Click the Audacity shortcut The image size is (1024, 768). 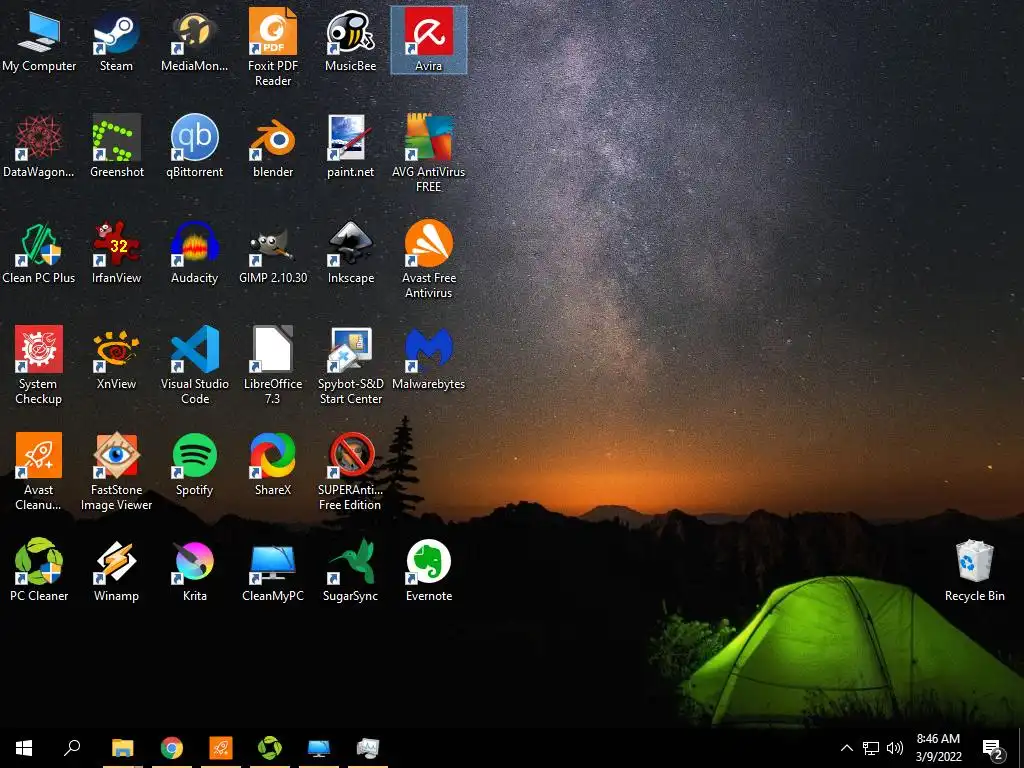click(195, 253)
